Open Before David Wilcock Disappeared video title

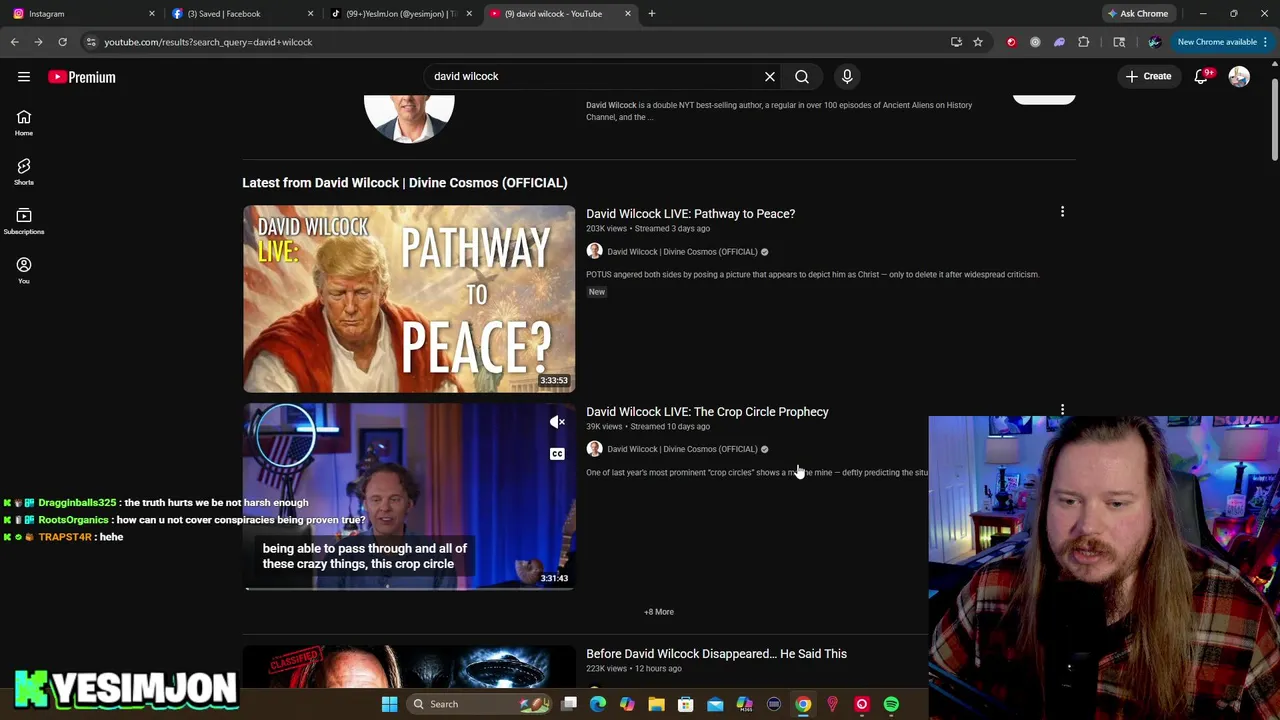coord(716,653)
